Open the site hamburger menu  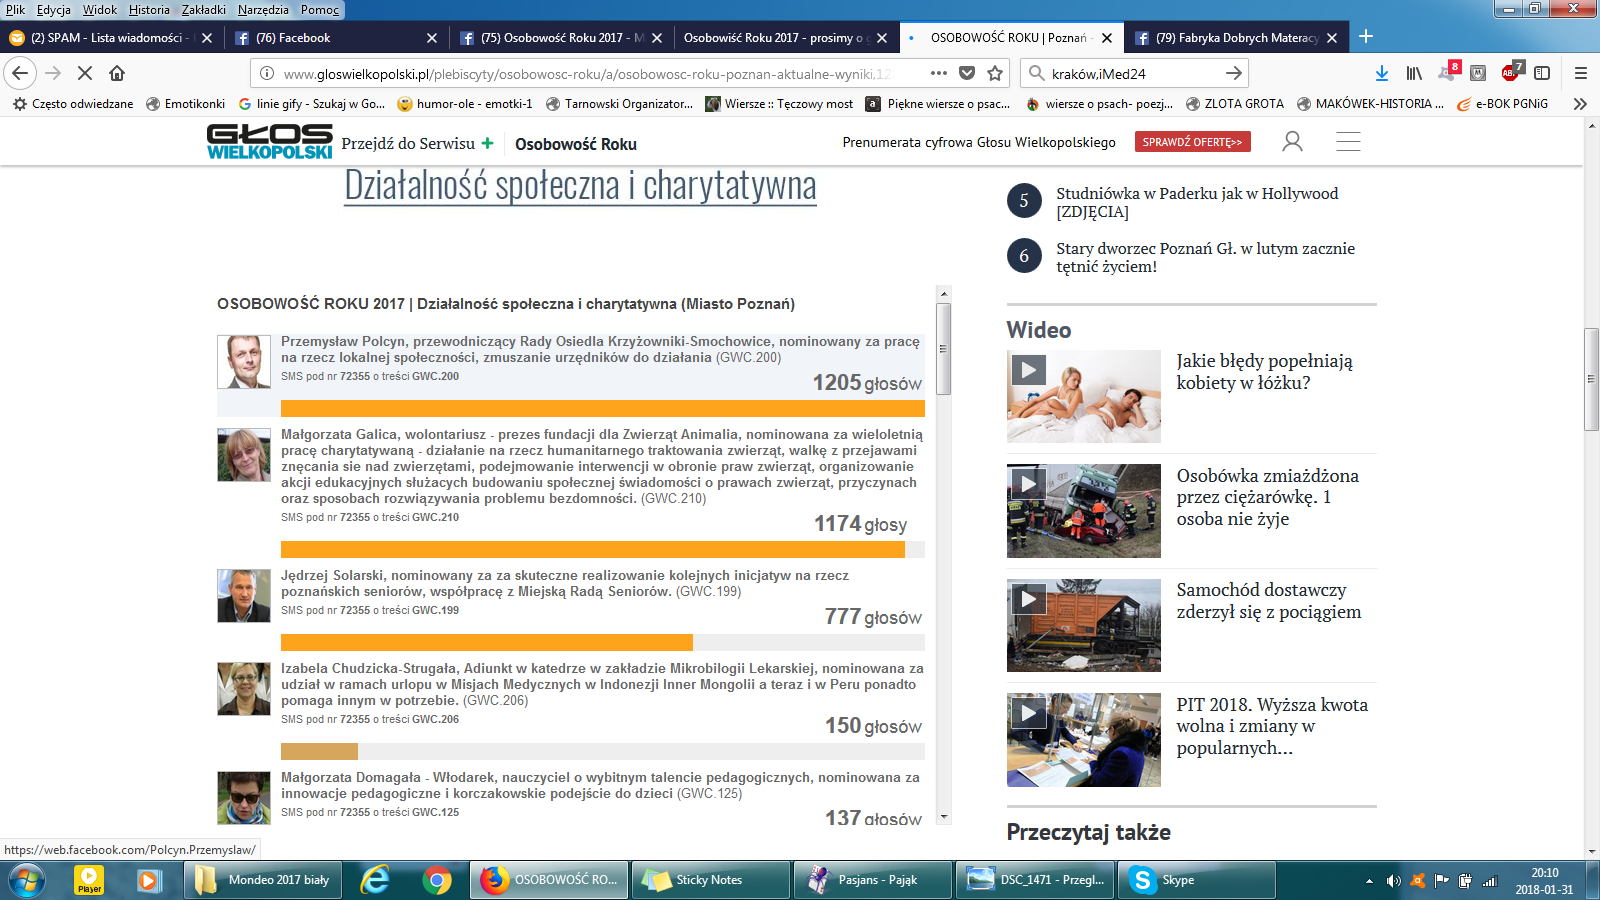[x=1348, y=142]
